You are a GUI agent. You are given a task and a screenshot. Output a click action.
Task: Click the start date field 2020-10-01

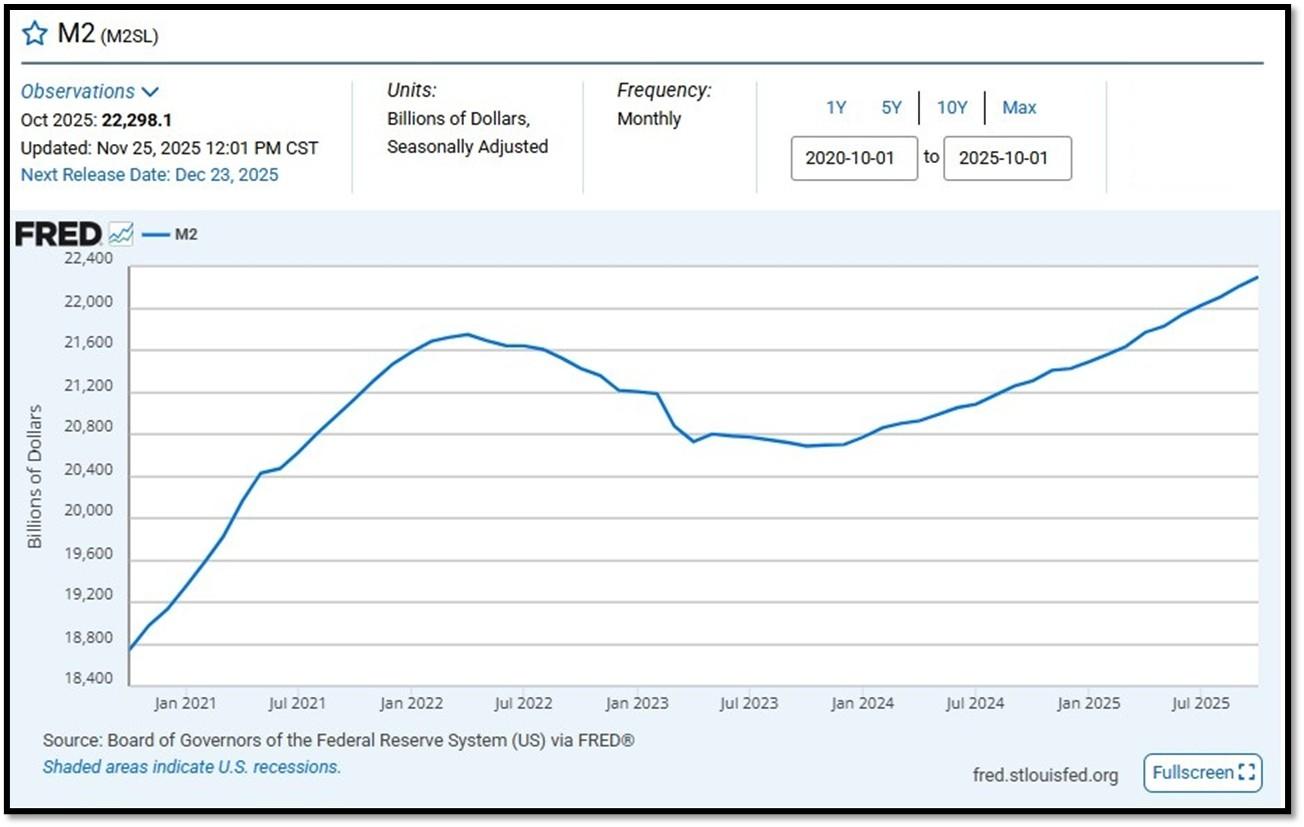click(854, 158)
